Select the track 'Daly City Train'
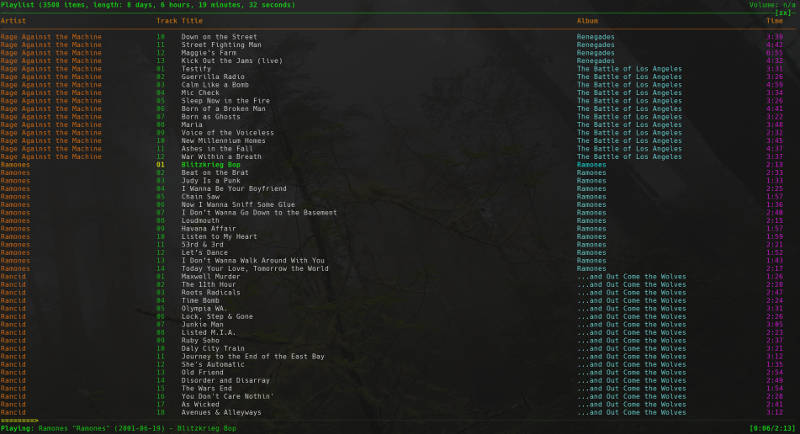Screen dimensions: 800x434 pos(213,348)
